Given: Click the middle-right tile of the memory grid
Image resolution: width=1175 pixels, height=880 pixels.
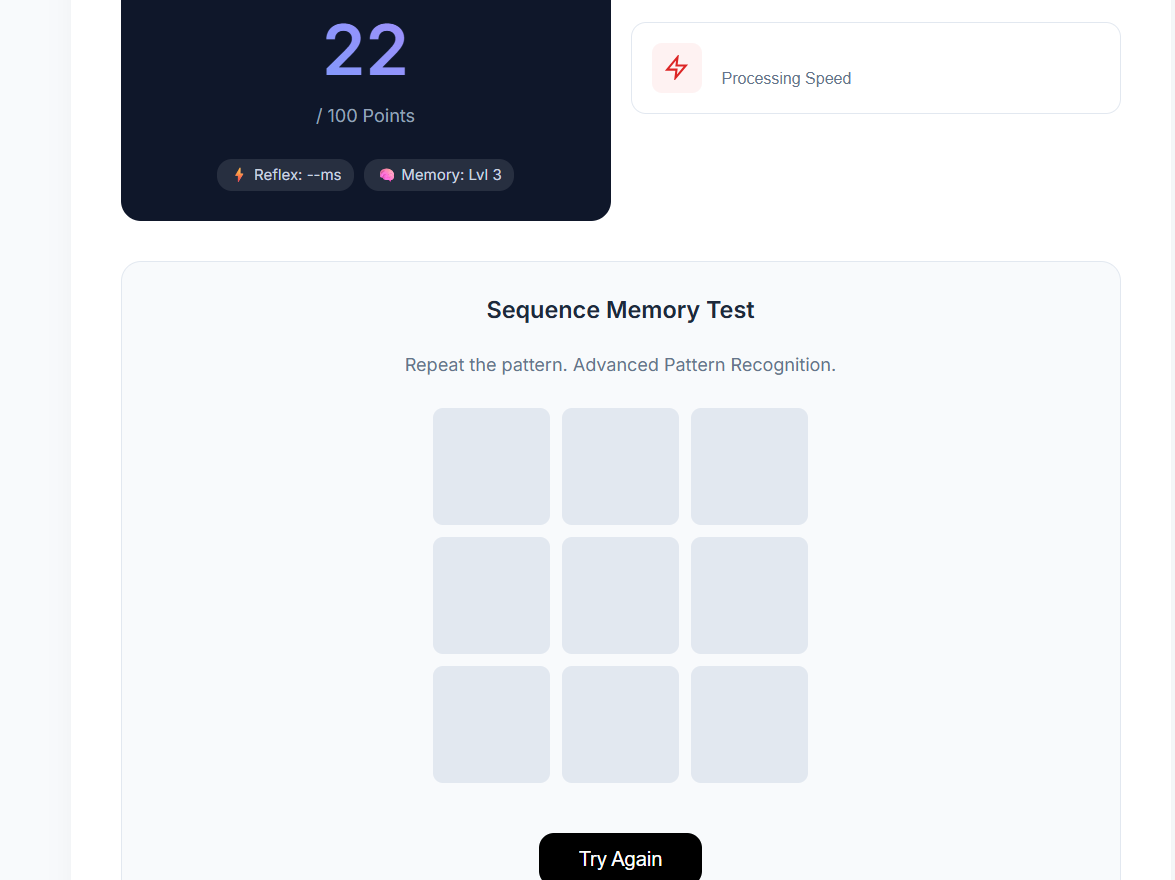Looking at the screenshot, I should (749, 595).
